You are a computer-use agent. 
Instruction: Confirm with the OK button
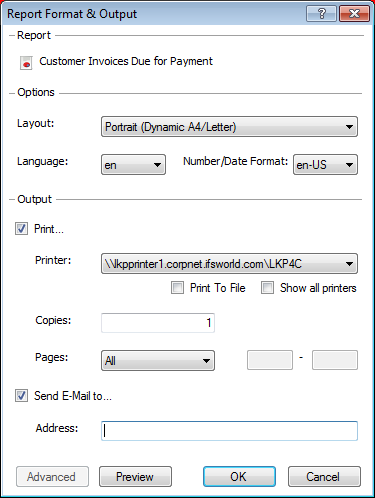pos(239,476)
